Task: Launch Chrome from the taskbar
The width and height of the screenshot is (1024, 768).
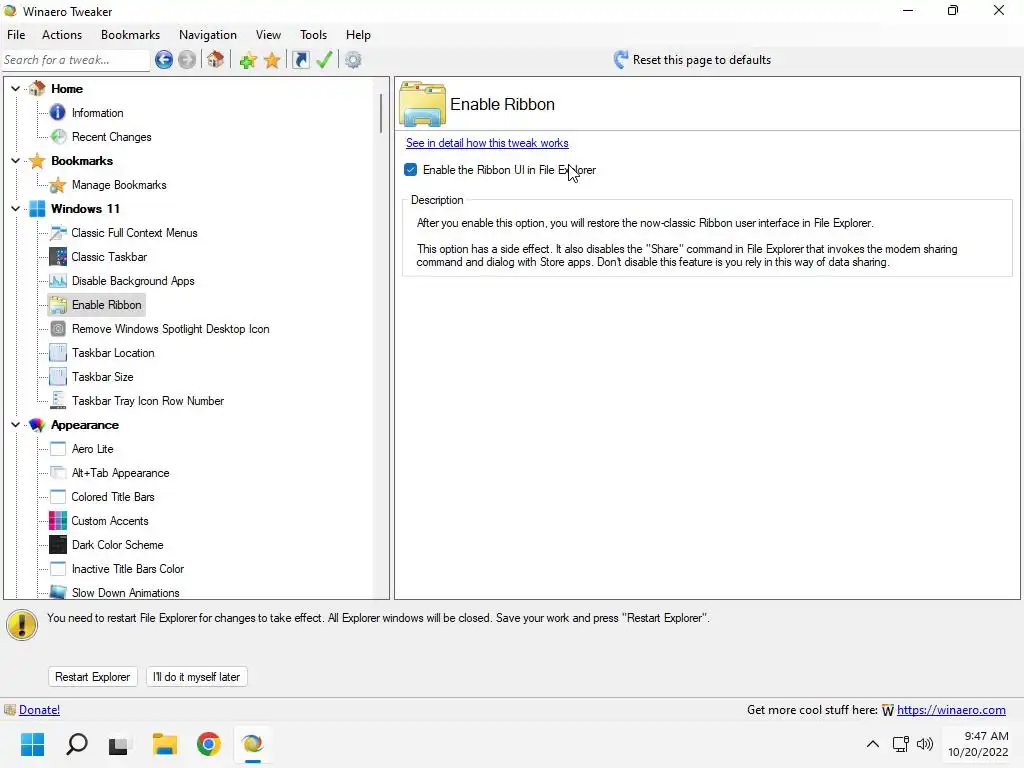Action: tap(208, 744)
